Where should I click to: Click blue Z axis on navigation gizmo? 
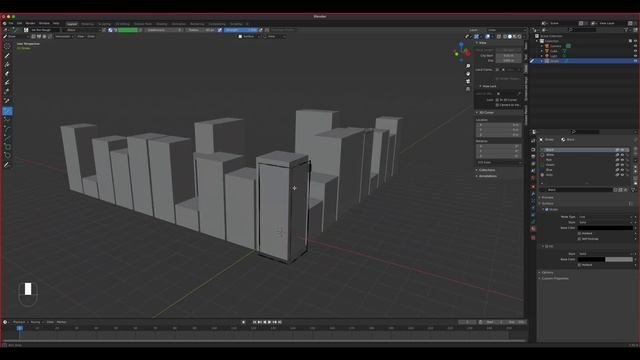point(462,45)
